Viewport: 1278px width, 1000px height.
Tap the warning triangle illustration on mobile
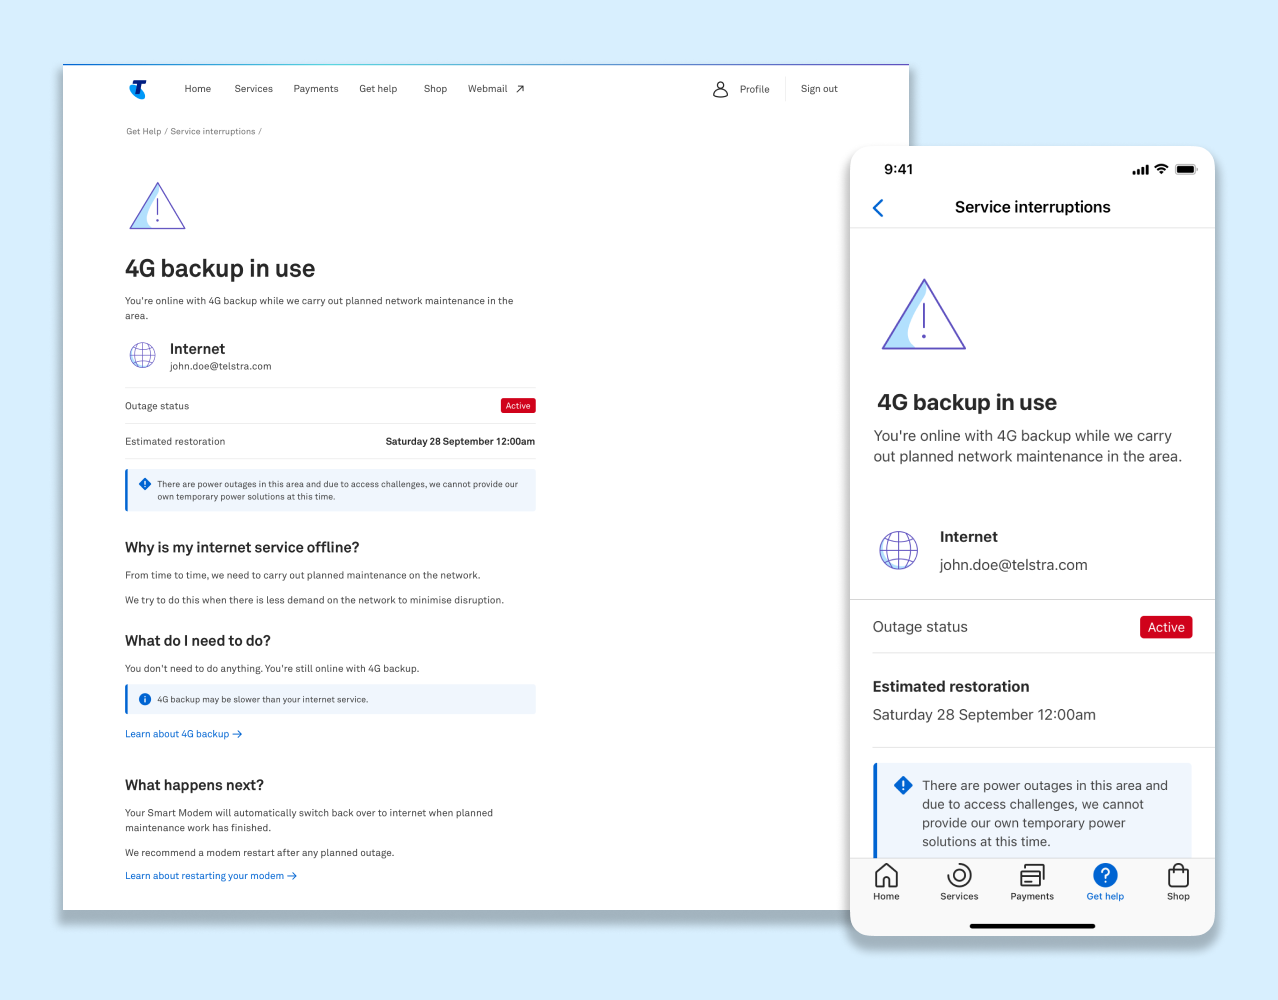coord(924,315)
